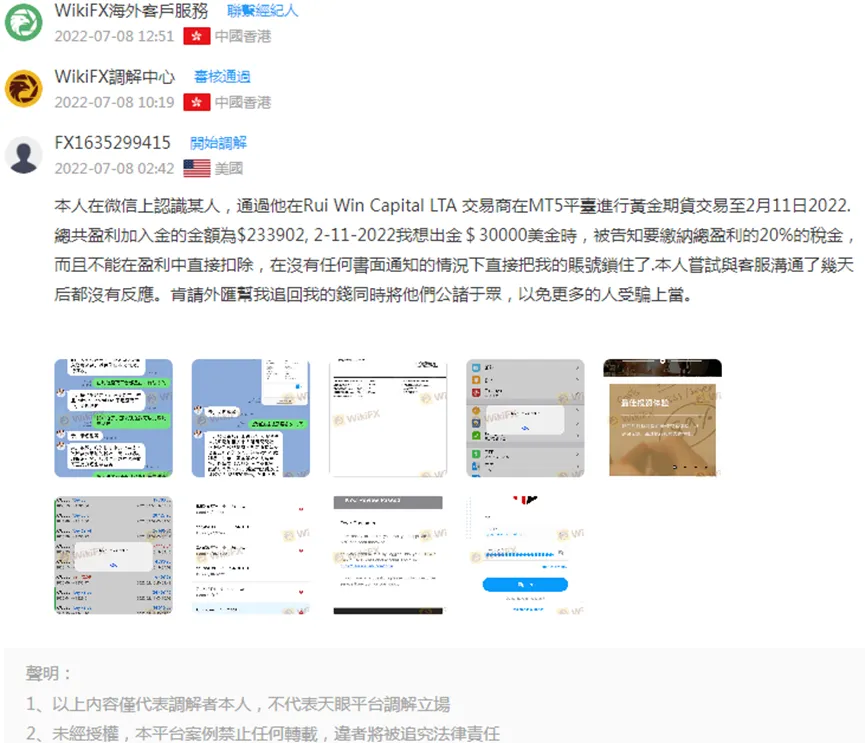
Task: Open the grey settings-list screenshot thumbnail
Action: pos(525,418)
